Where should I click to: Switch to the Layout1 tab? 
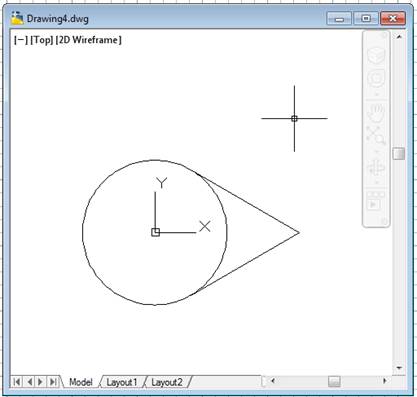(x=122, y=382)
